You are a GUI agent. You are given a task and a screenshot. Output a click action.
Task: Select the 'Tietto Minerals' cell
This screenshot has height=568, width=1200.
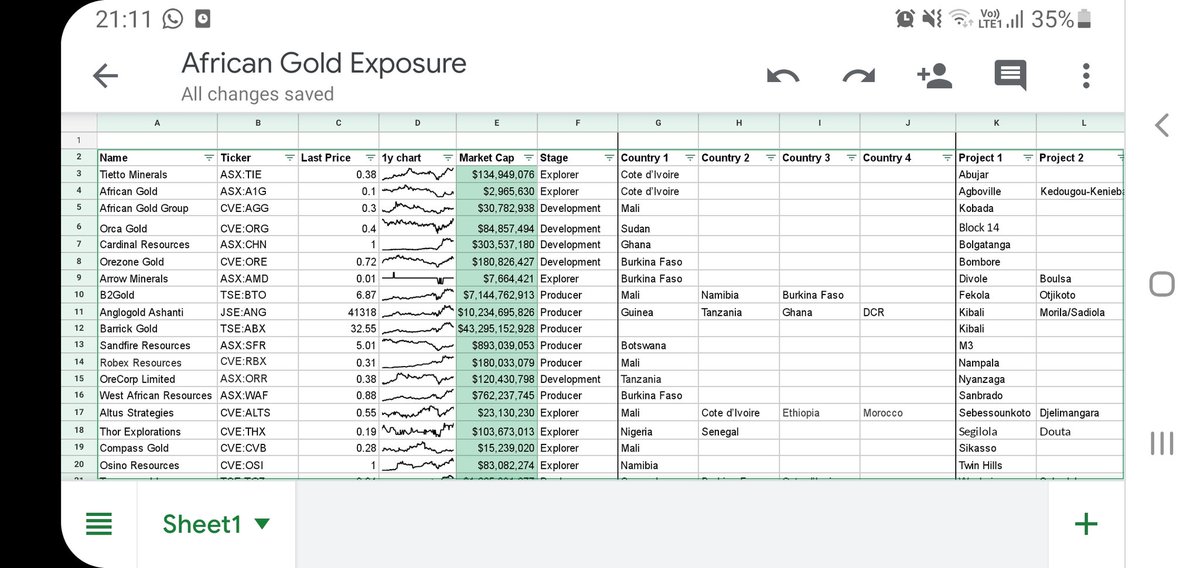(157, 175)
